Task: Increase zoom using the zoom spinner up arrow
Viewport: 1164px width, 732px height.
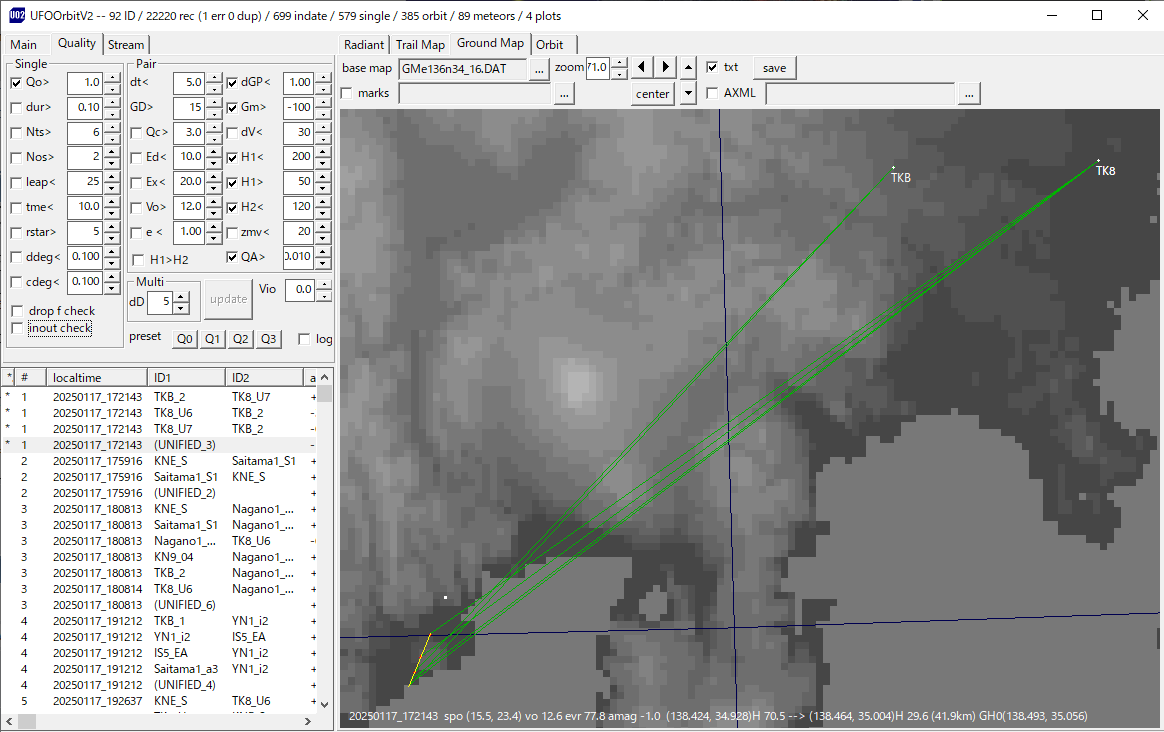Action: pyautogui.click(x=621, y=62)
